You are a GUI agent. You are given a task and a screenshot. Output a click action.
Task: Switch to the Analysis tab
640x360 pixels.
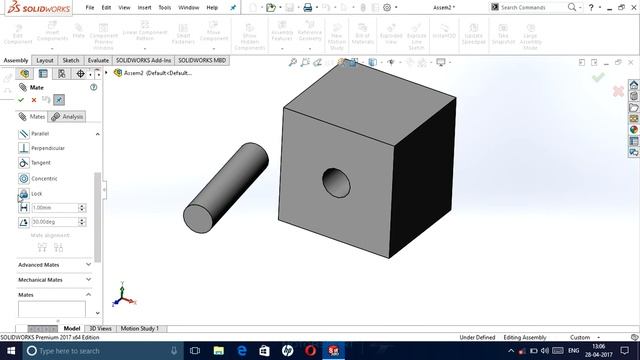click(67, 117)
